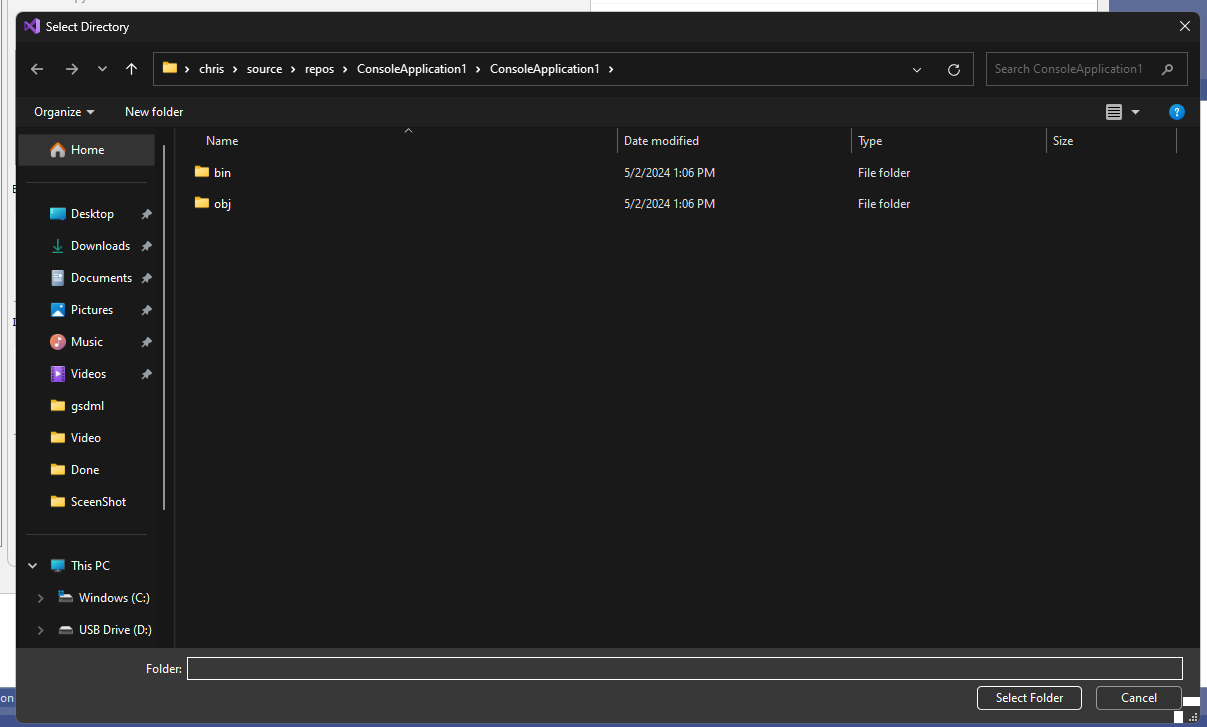1207x727 pixels.
Task: Click chris in the breadcrumb path
Action: (211, 69)
